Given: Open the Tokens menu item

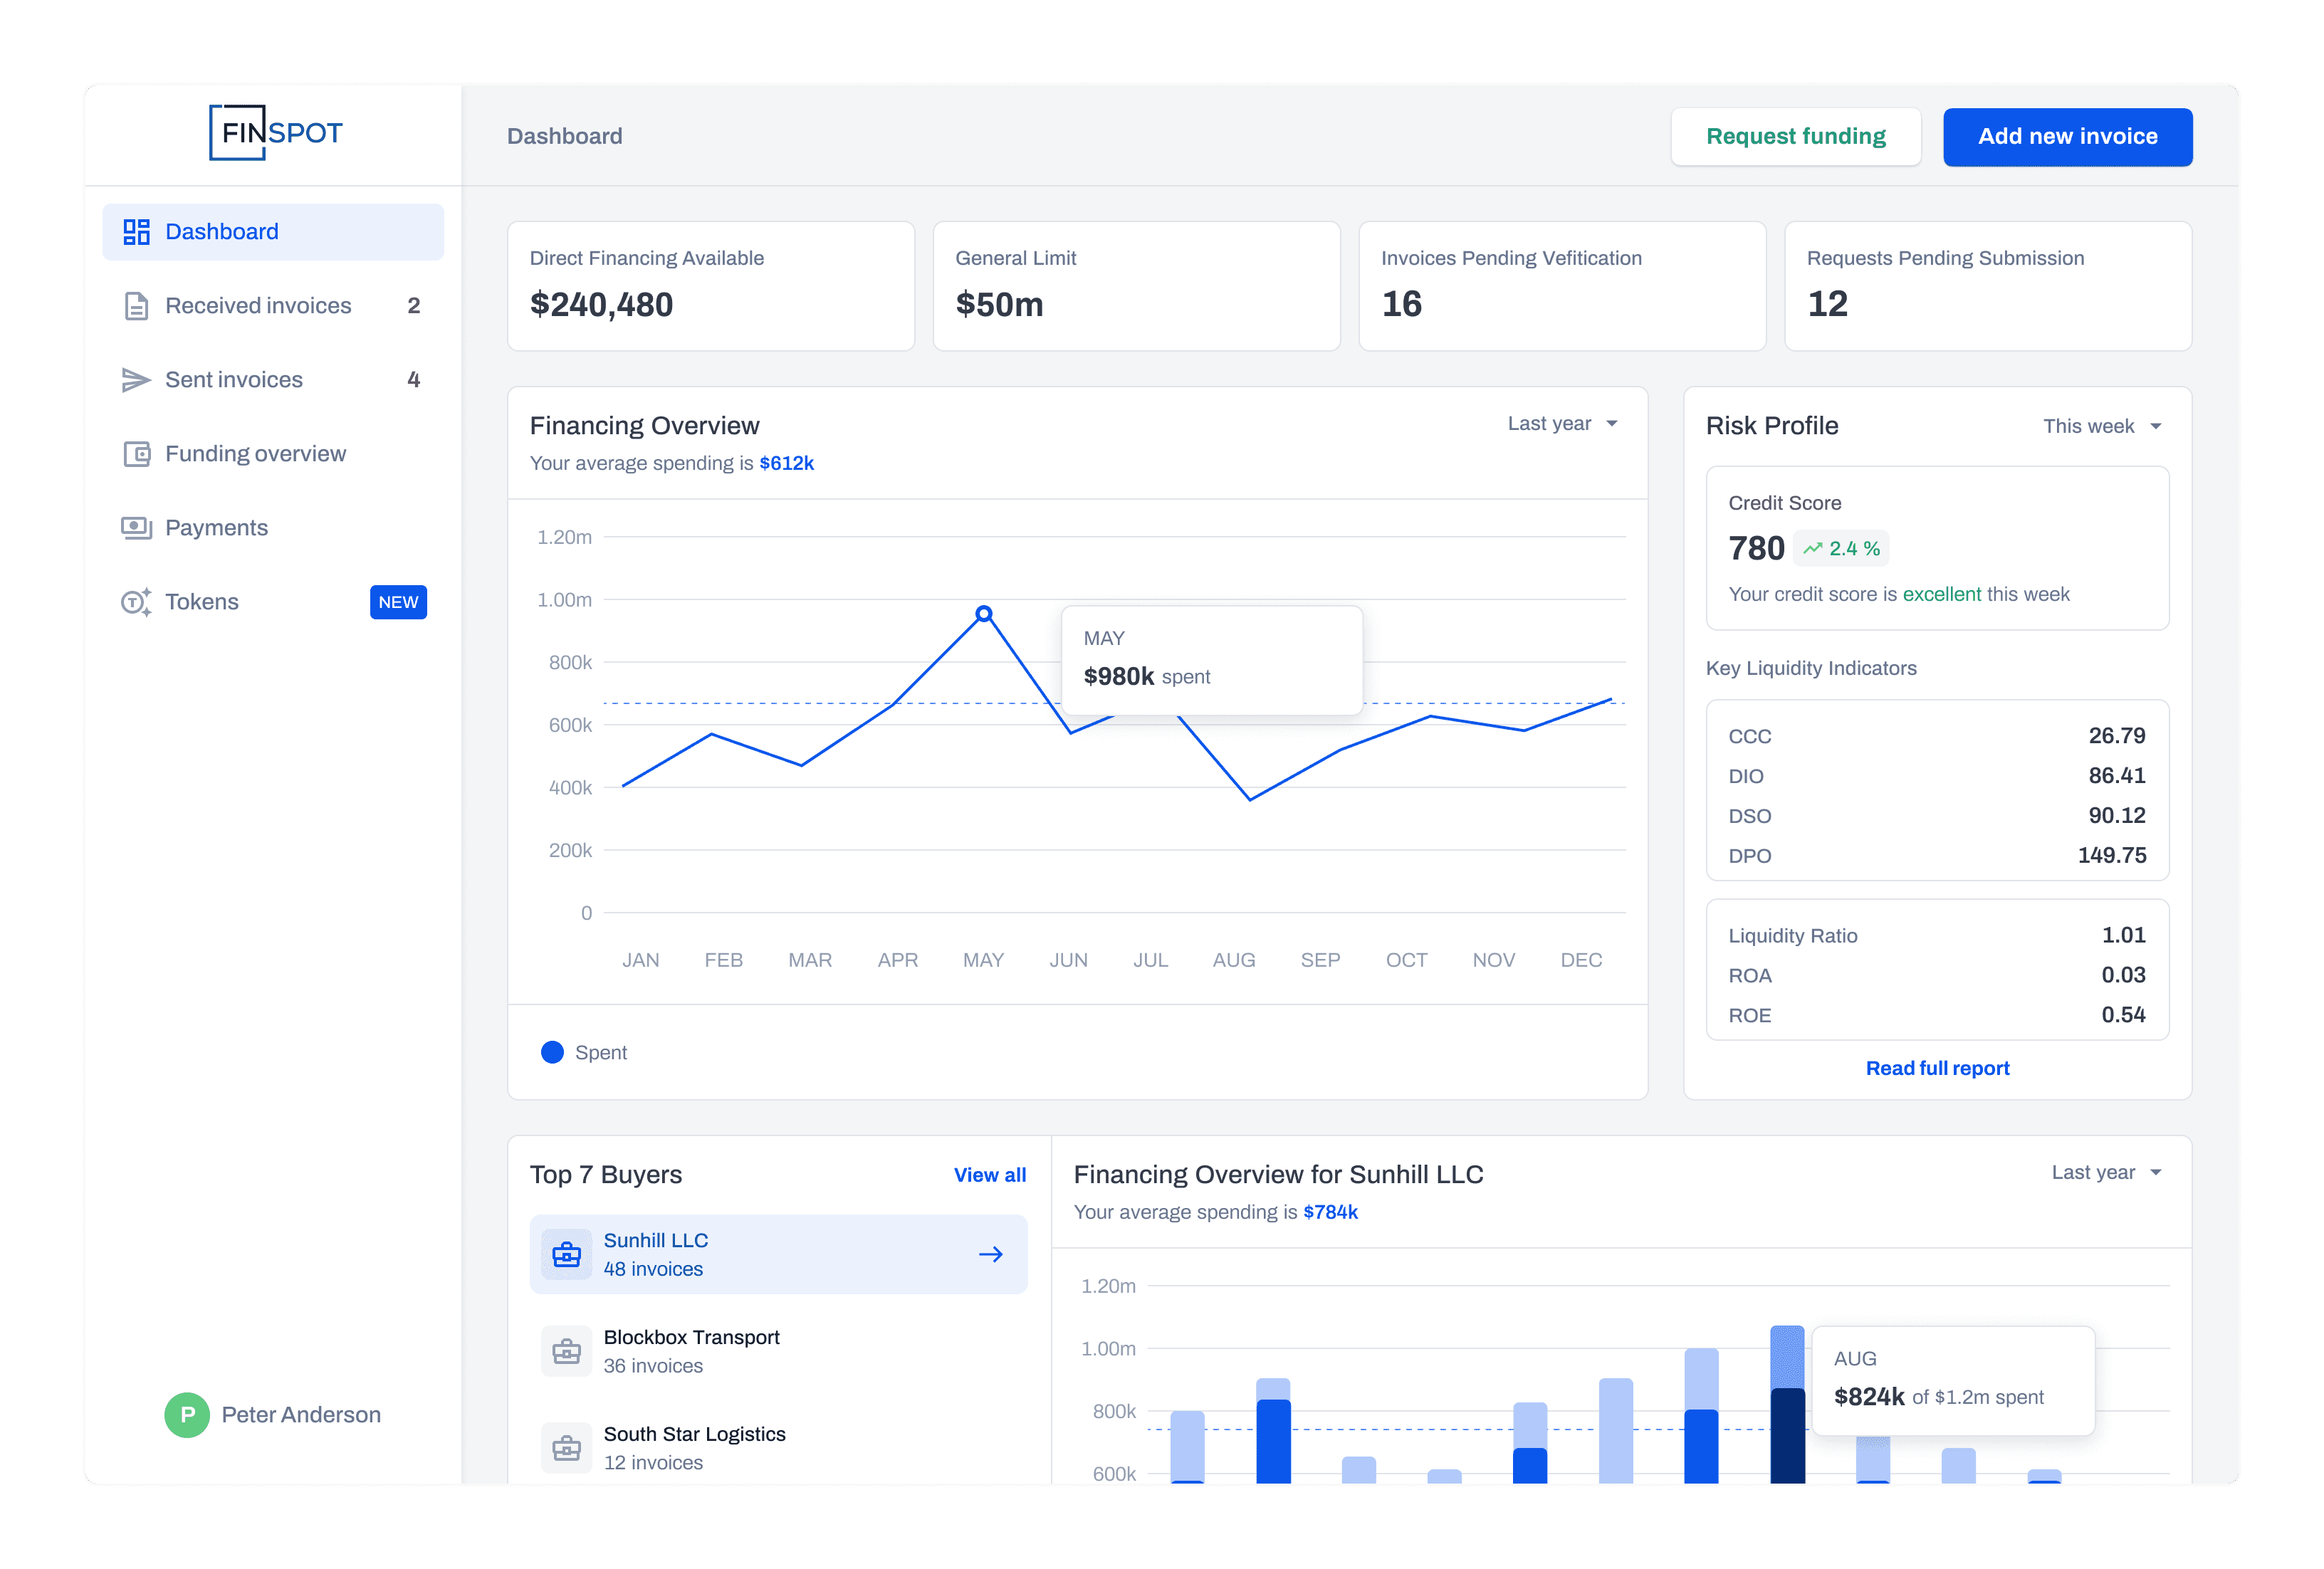Looking at the screenshot, I should (202, 602).
